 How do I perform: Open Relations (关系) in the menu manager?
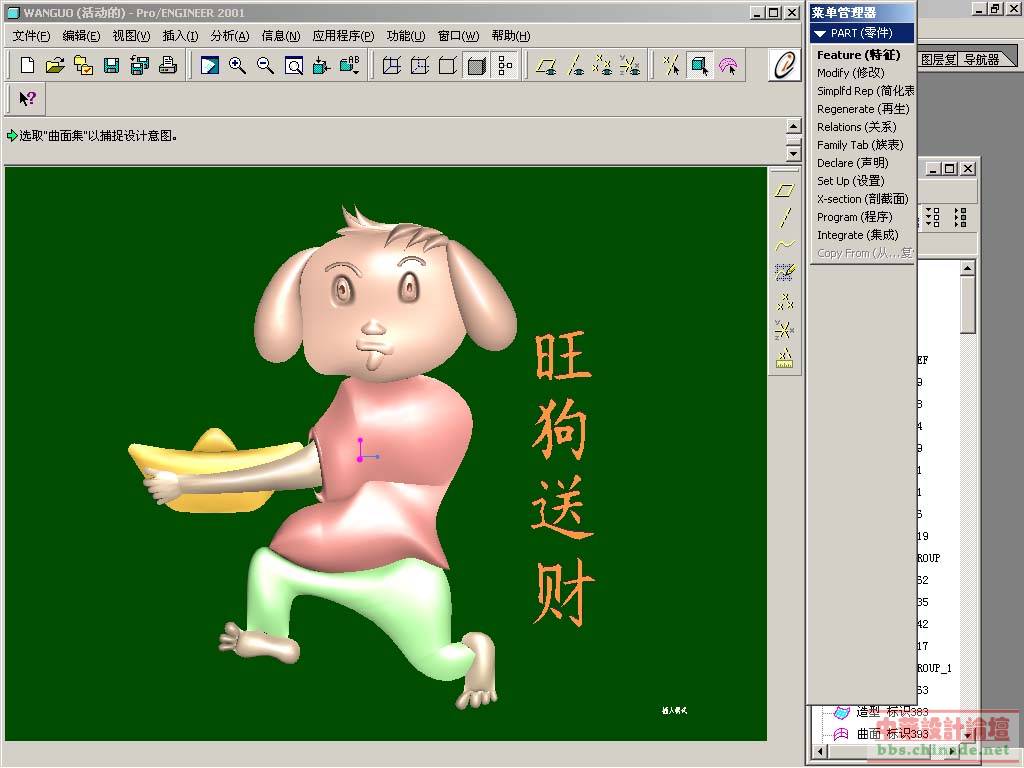pos(856,127)
